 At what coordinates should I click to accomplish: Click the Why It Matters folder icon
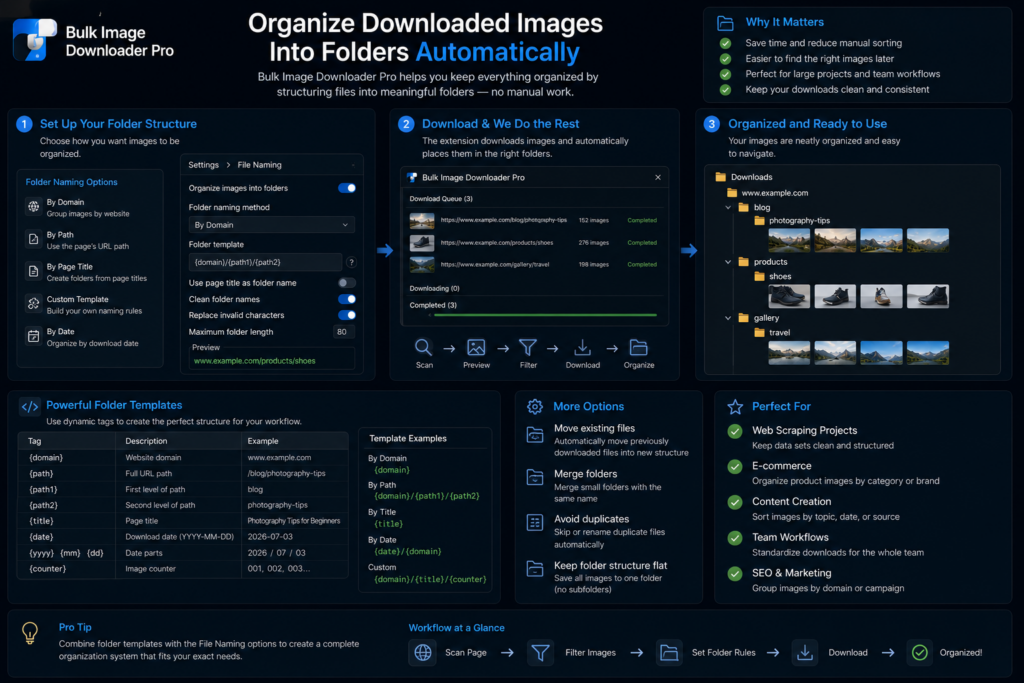[725, 23]
